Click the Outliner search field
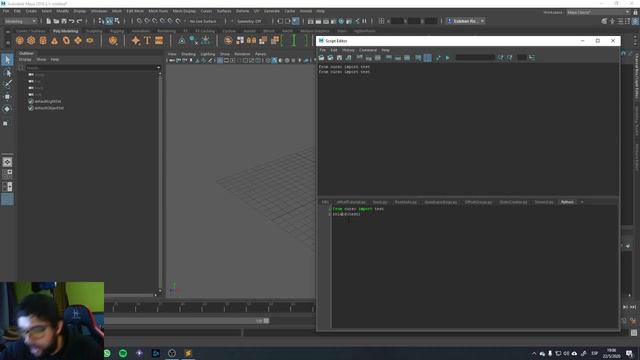640x360 pixels. point(90,68)
